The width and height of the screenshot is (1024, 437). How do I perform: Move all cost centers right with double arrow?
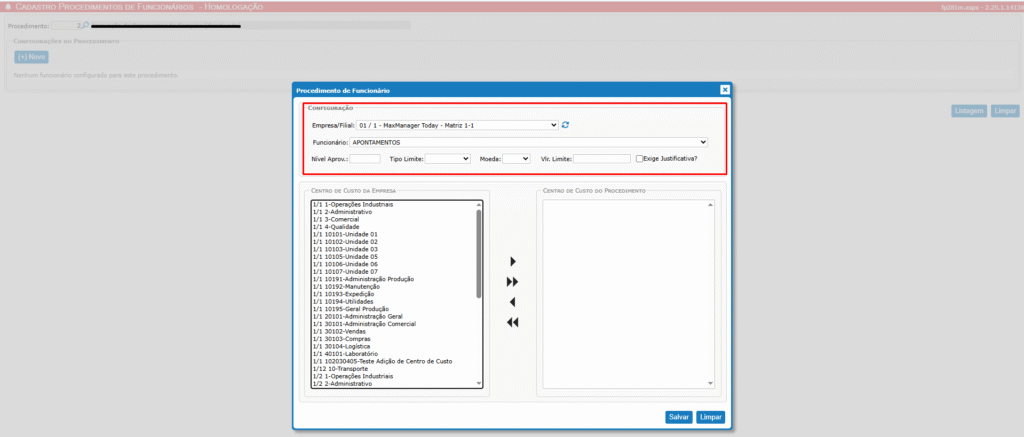click(513, 282)
